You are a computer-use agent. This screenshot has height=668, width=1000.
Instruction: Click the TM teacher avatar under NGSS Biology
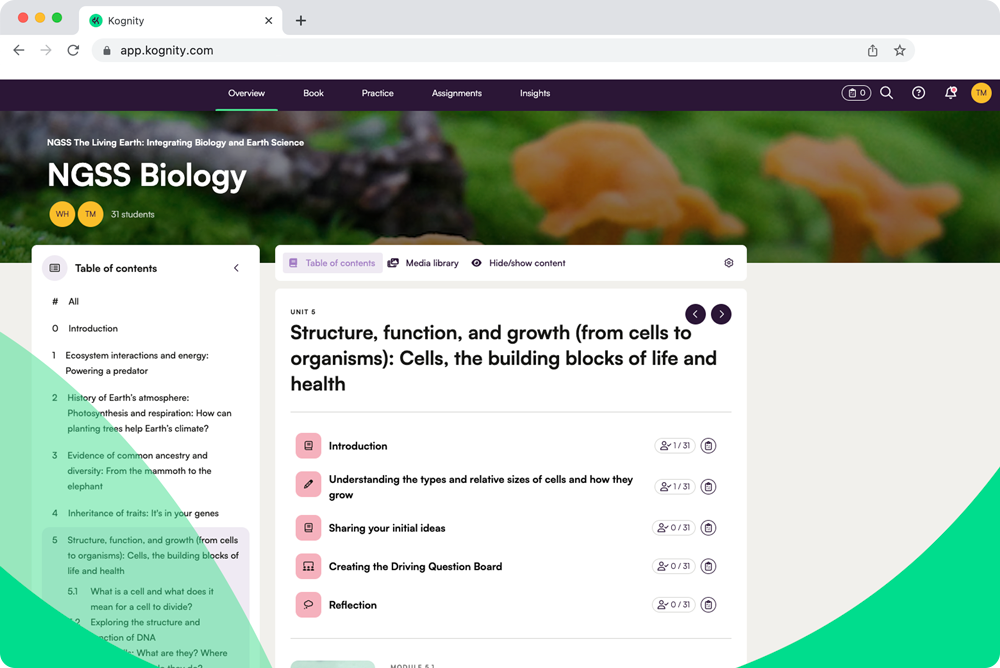pyautogui.click(x=91, y=214)
